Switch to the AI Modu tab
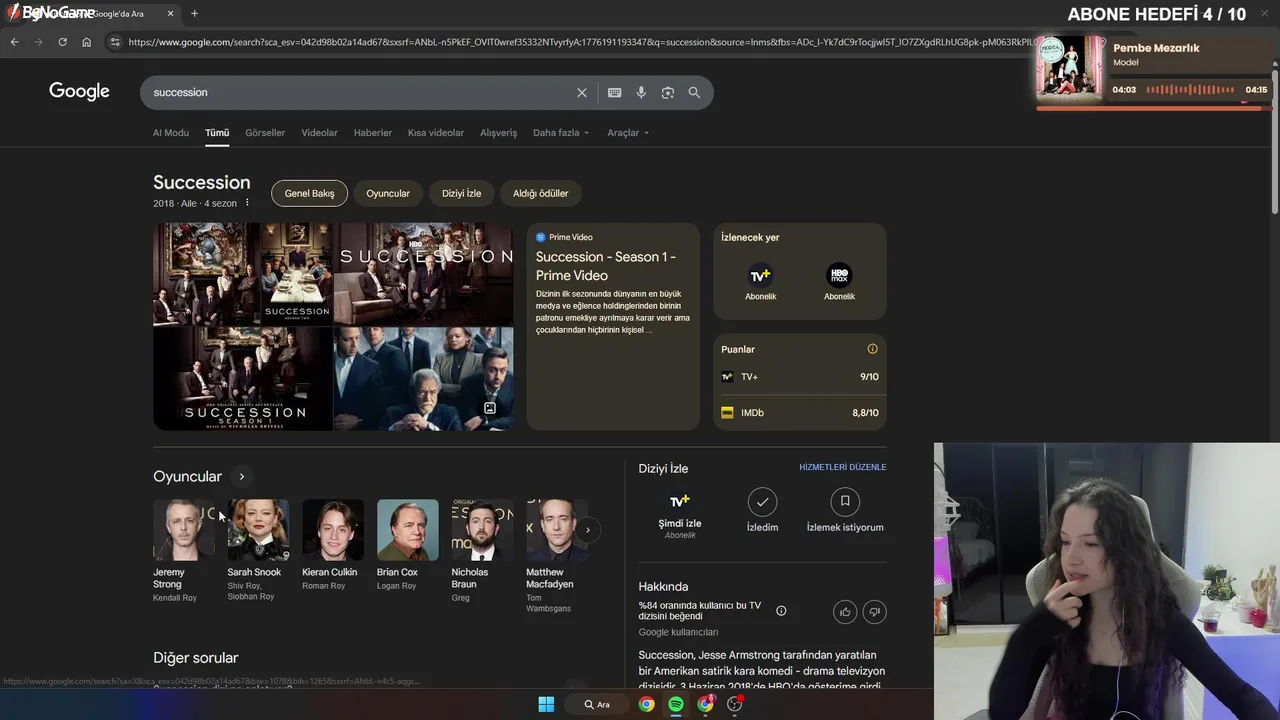 pos(171,132)
